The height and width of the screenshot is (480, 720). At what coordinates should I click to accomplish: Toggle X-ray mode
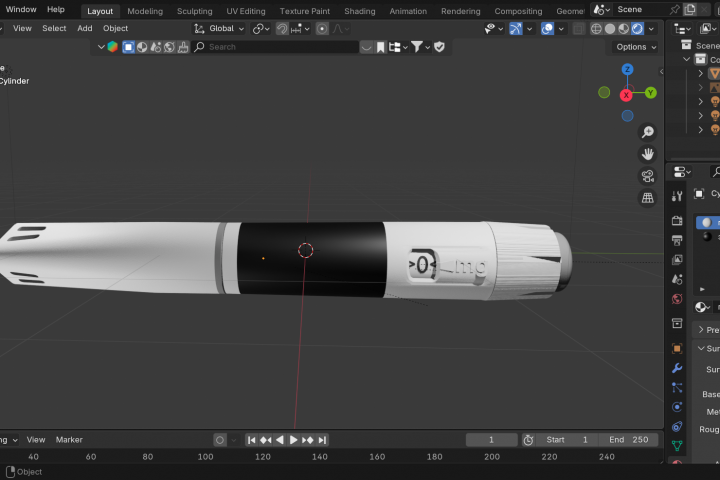coord(579,28)
